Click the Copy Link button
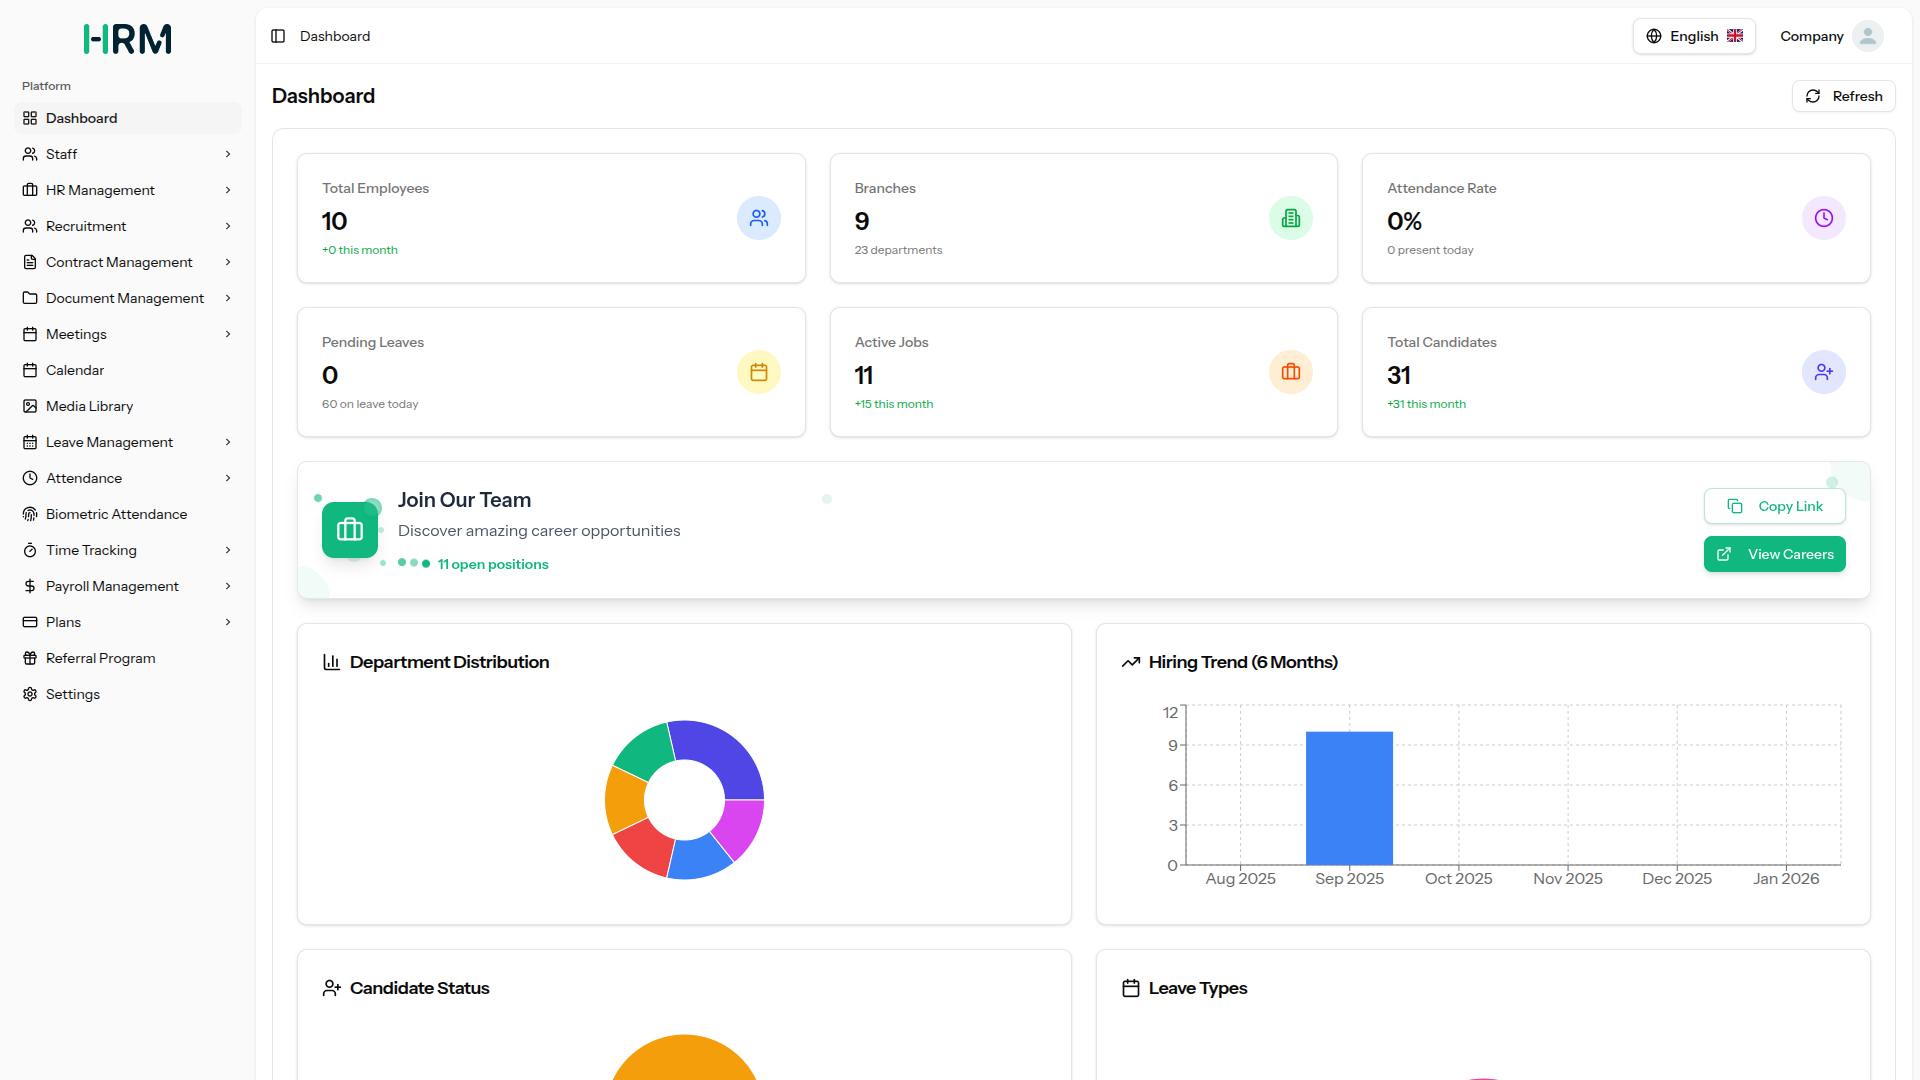The width and height of the screenshot is (1920, 1080). 1774,506
